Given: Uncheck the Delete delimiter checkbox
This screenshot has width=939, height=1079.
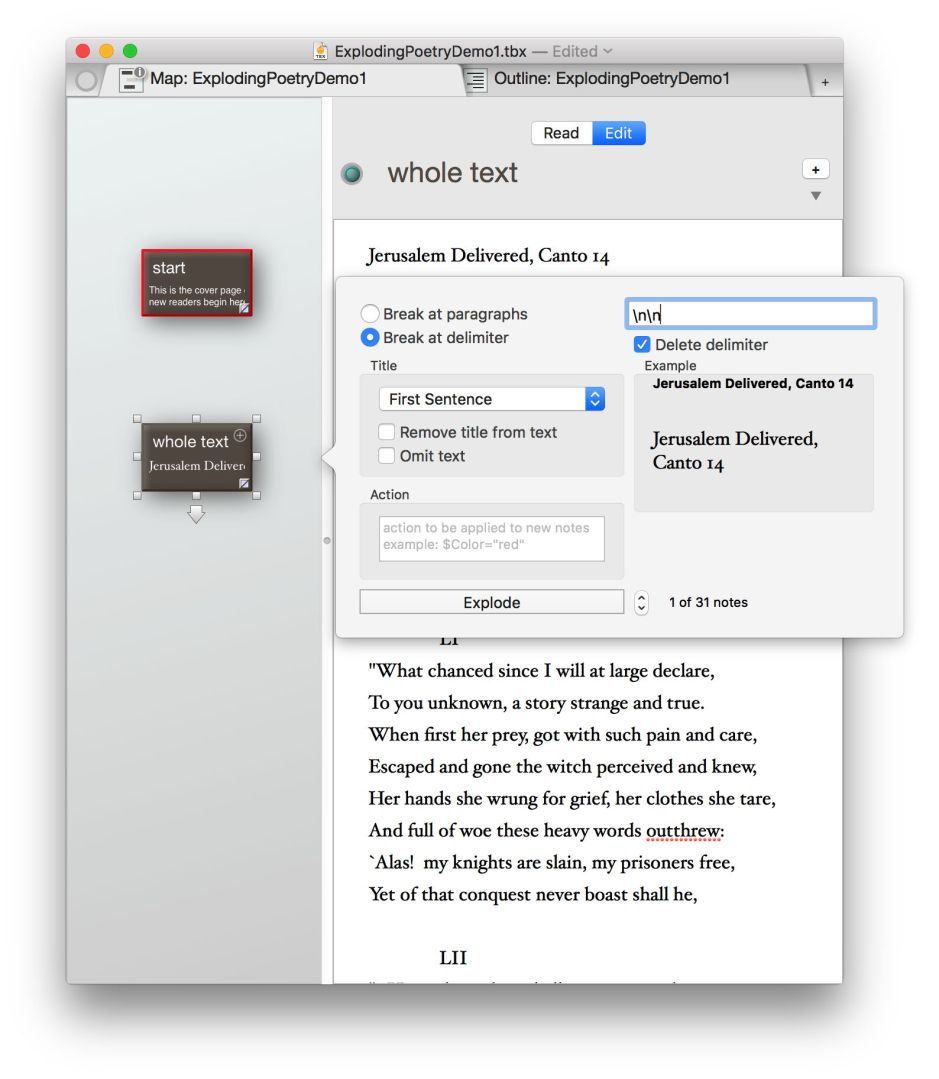Looking at the screenshot, I should pos(642,345).
